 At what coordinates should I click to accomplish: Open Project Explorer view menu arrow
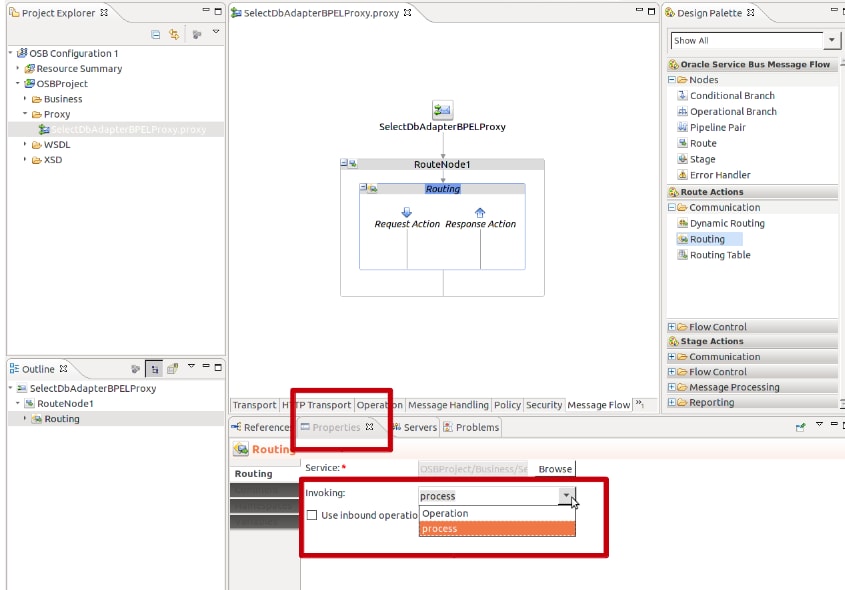[x=216, y=32]
